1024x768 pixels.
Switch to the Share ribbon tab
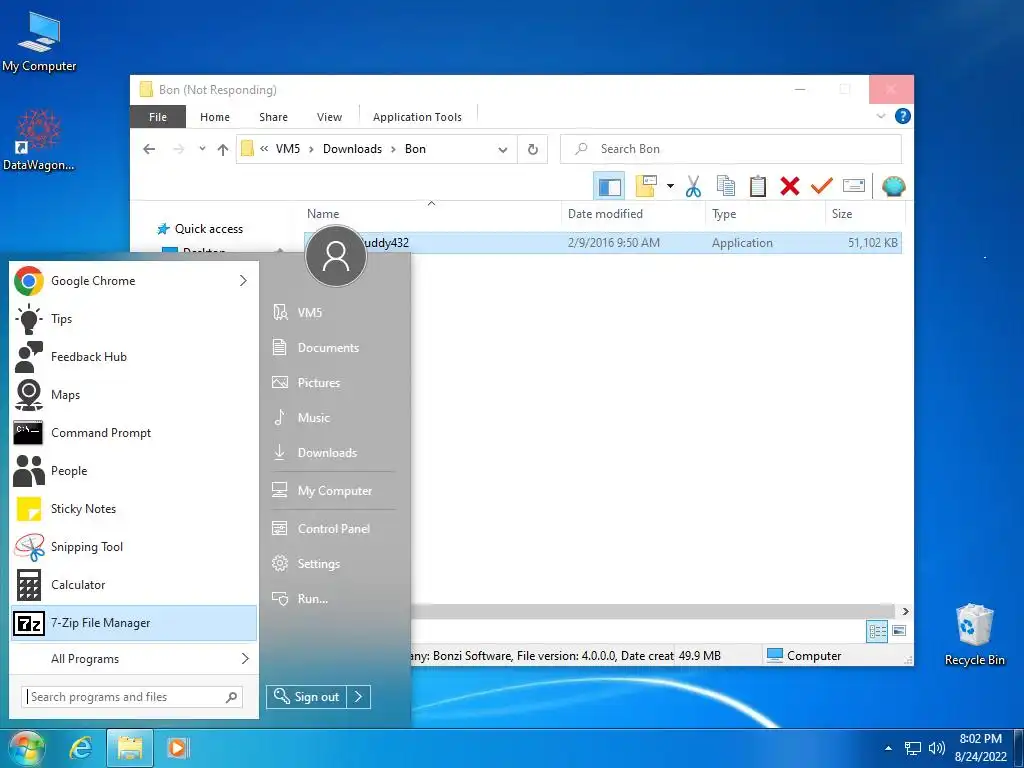tap(273, 117)
